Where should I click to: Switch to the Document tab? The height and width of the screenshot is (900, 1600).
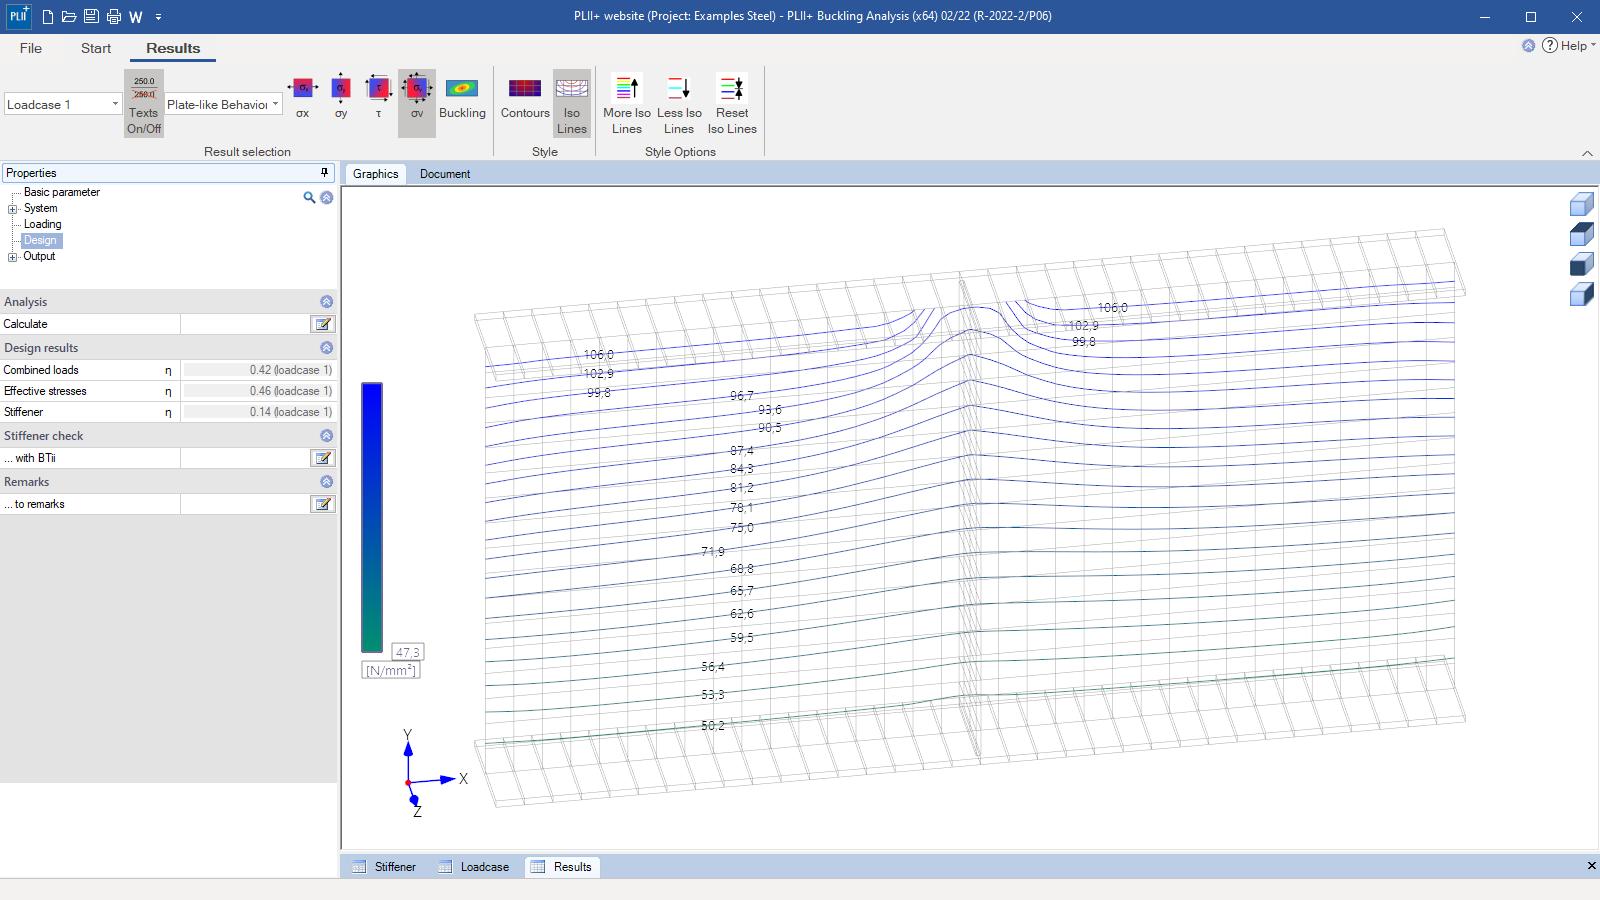click(445, 174)
